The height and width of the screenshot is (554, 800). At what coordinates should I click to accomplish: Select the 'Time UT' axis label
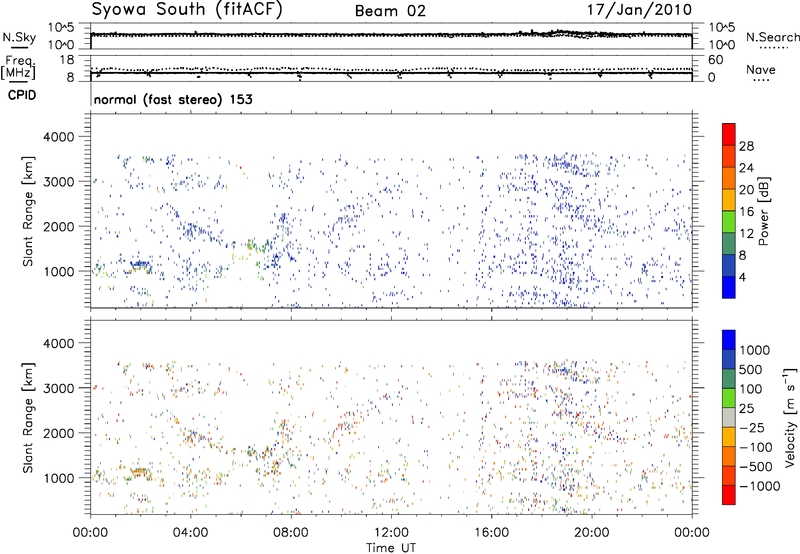click(x=391, y=548)
